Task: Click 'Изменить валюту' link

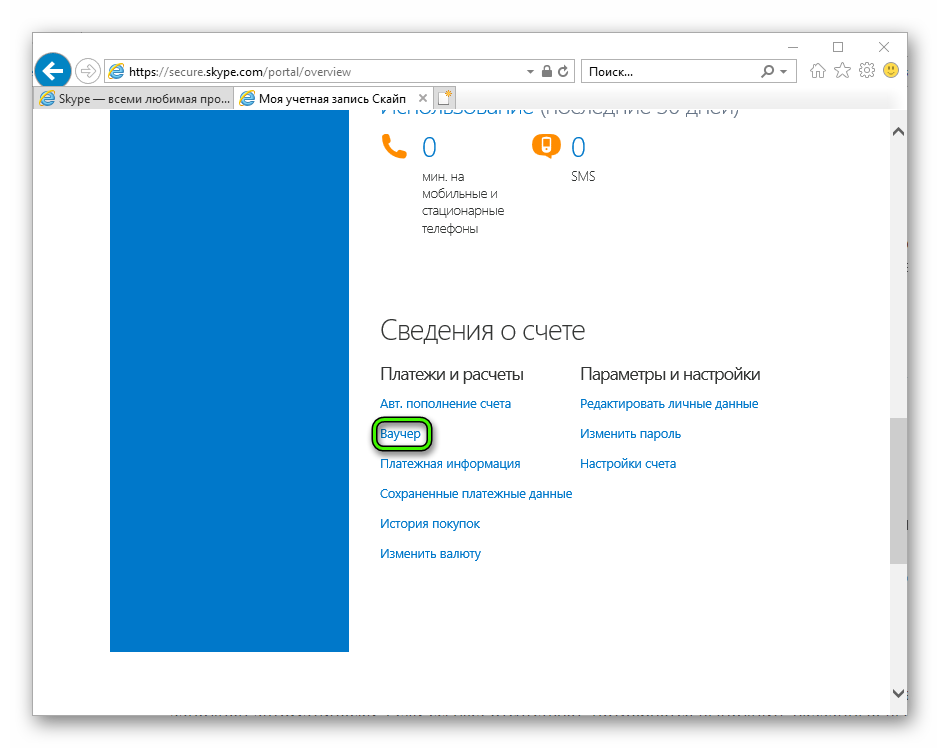Action: (x=430, y=554)
